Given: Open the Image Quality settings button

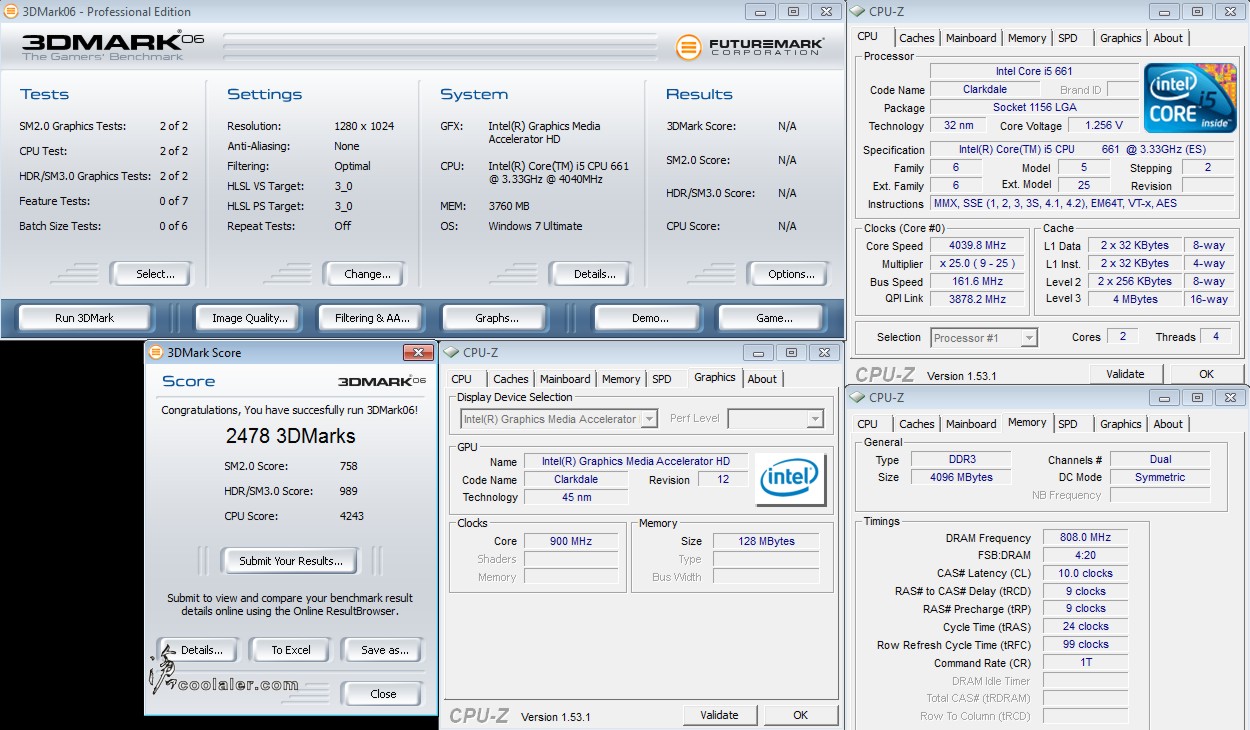Looking at the screenshot, I should (250, 318).
